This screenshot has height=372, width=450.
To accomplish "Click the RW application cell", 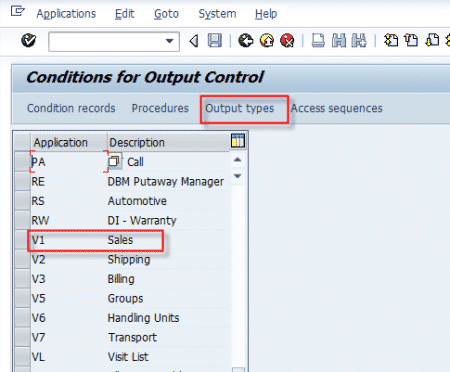I will pos(69,220).
